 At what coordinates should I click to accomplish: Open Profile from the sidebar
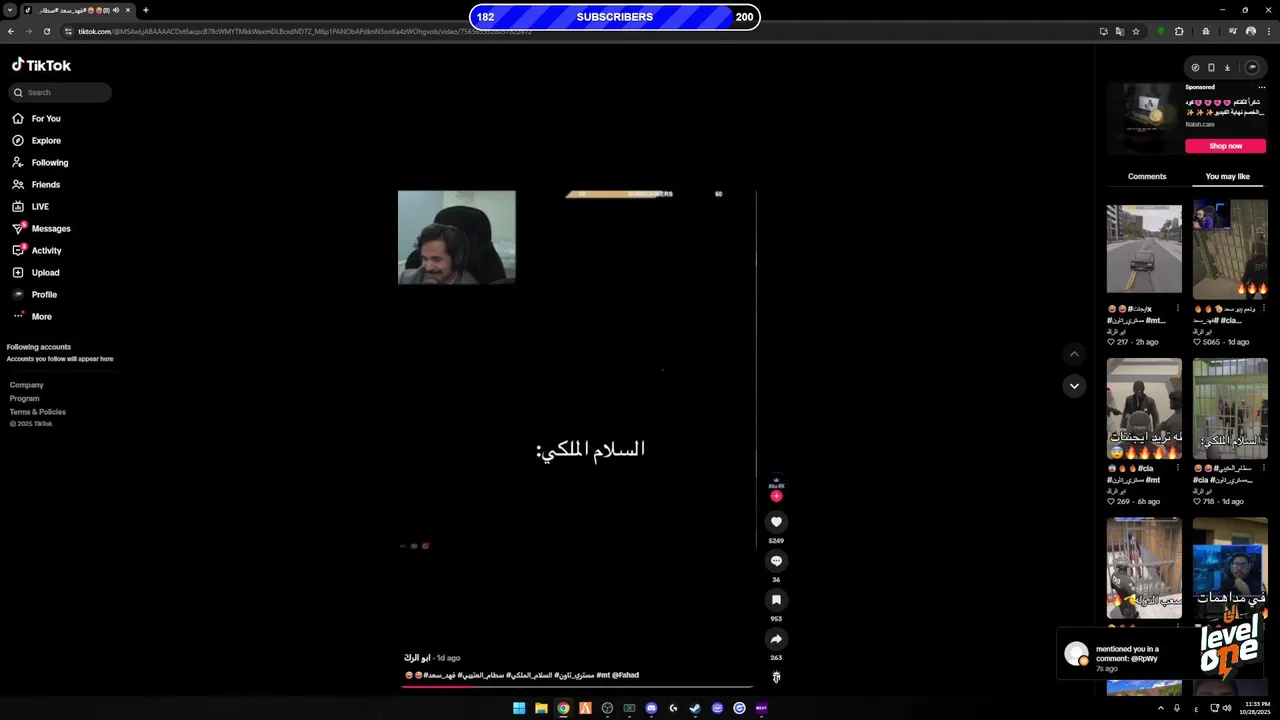click(35, 294)
